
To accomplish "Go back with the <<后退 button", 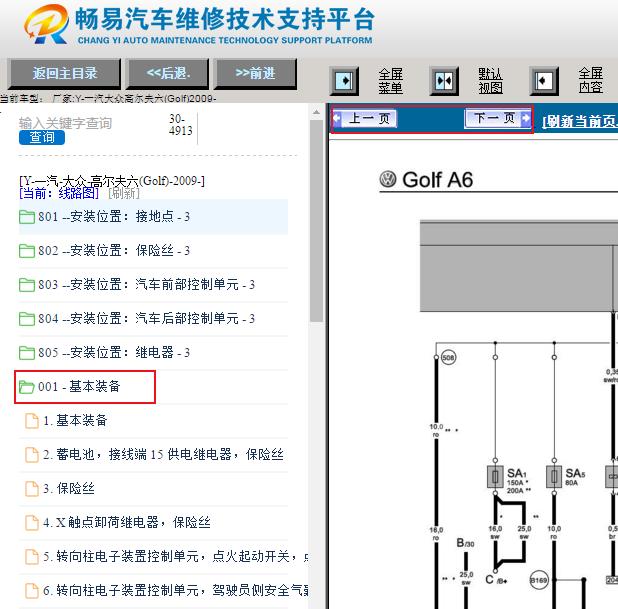I will click(168, 73).
